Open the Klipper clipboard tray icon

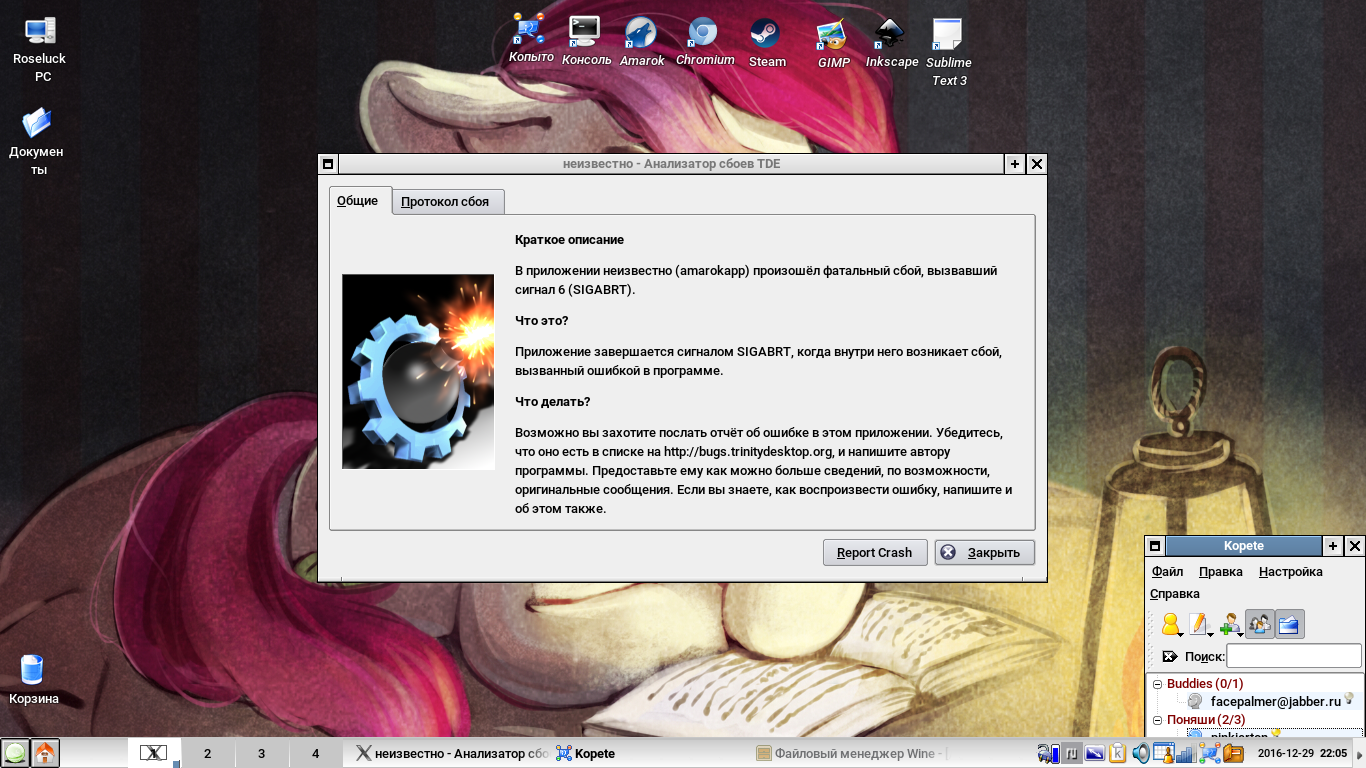pos(1118,753)
